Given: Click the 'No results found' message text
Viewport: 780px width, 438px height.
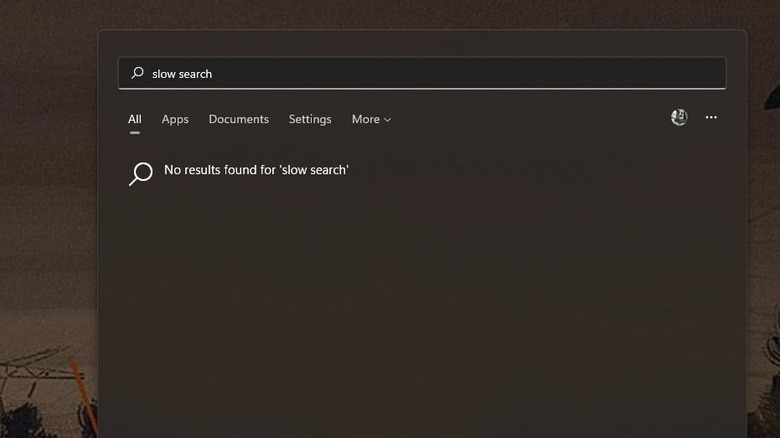Looking at the screenshot, I should 256,170.
